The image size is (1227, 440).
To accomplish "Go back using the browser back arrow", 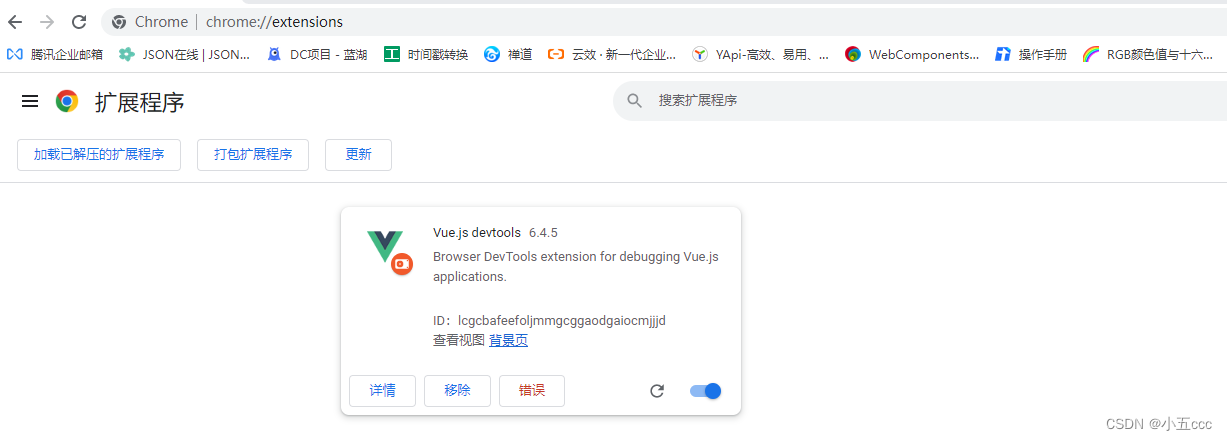I will pos(15,22).
